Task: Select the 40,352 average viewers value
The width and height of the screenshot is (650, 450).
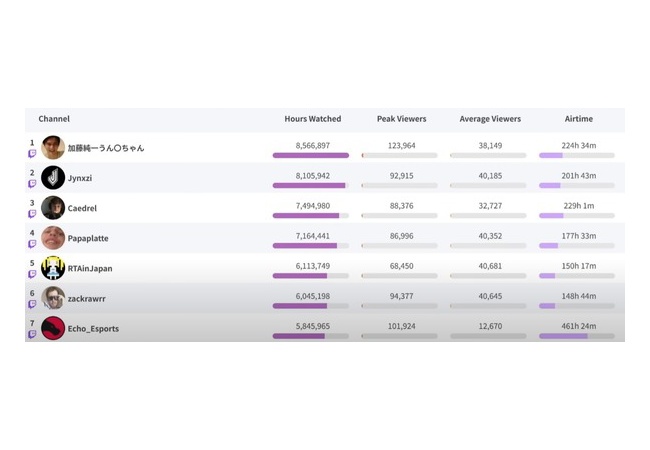Action: (x=490, y=236)
